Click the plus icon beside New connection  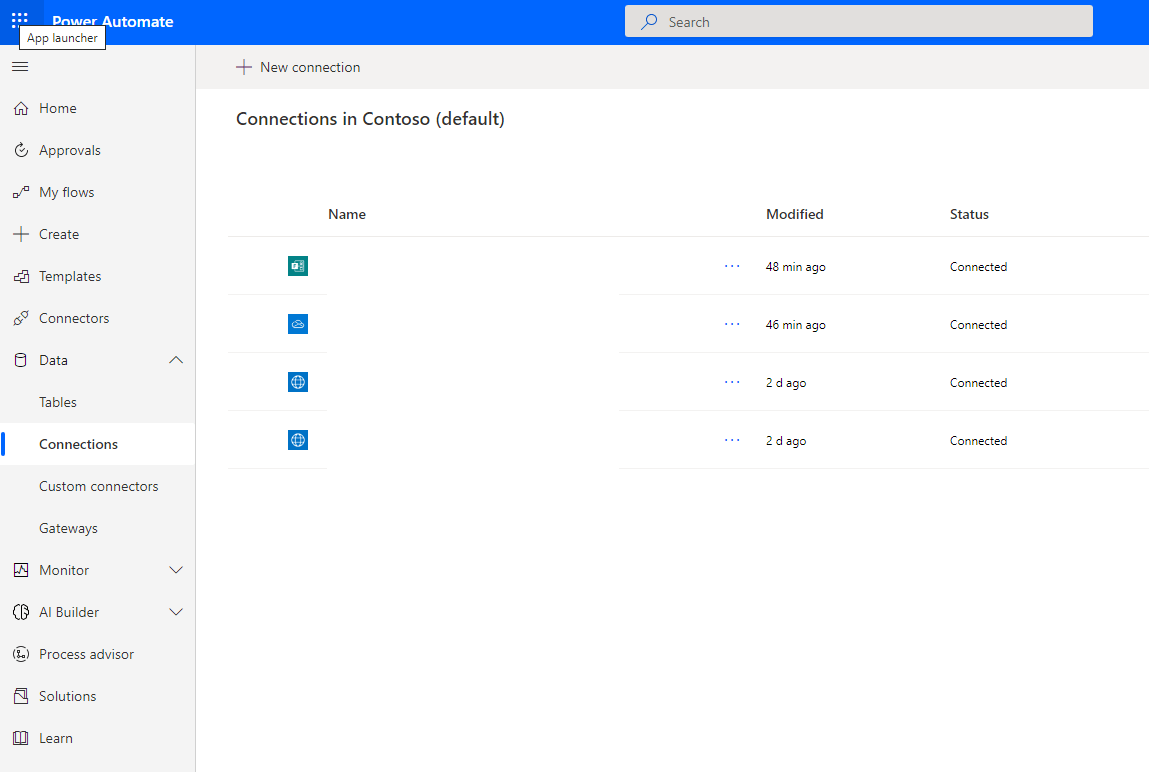click(243, 67)
